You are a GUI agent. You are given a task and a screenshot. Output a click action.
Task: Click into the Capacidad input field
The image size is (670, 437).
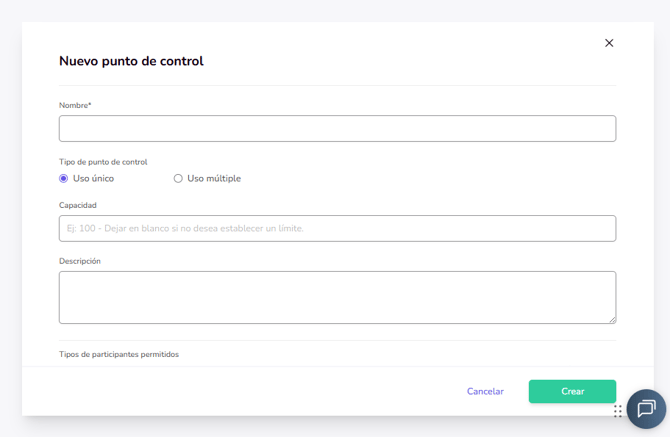tap(337, 229)
